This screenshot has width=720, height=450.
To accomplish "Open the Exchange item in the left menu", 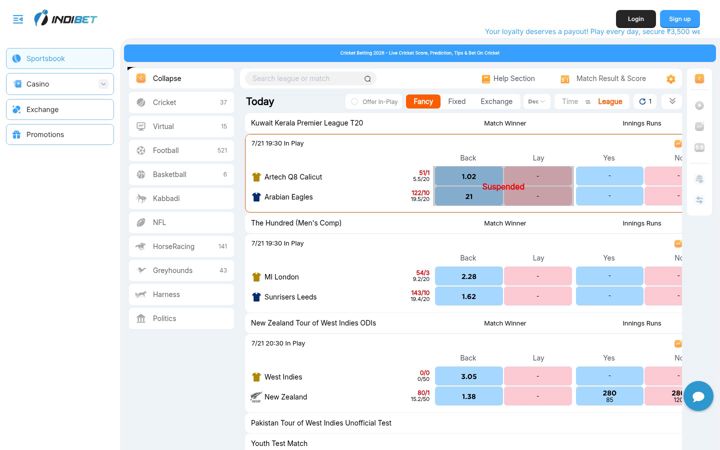I will click(60, 109).
